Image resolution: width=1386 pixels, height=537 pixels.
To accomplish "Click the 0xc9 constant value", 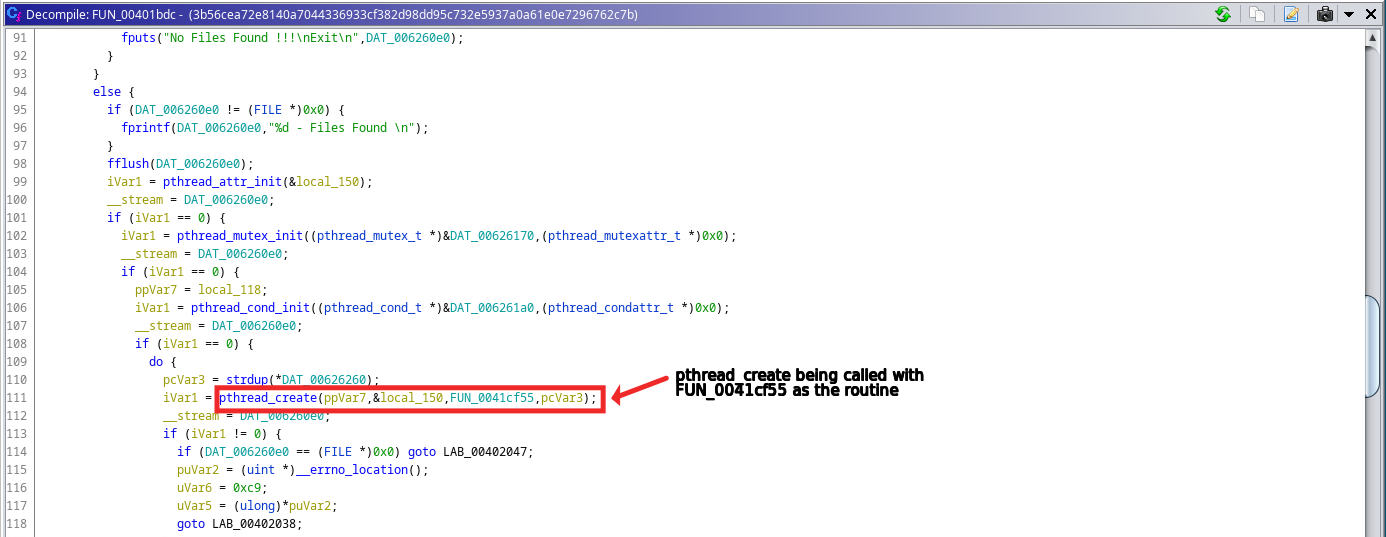I will pos(247,488).
